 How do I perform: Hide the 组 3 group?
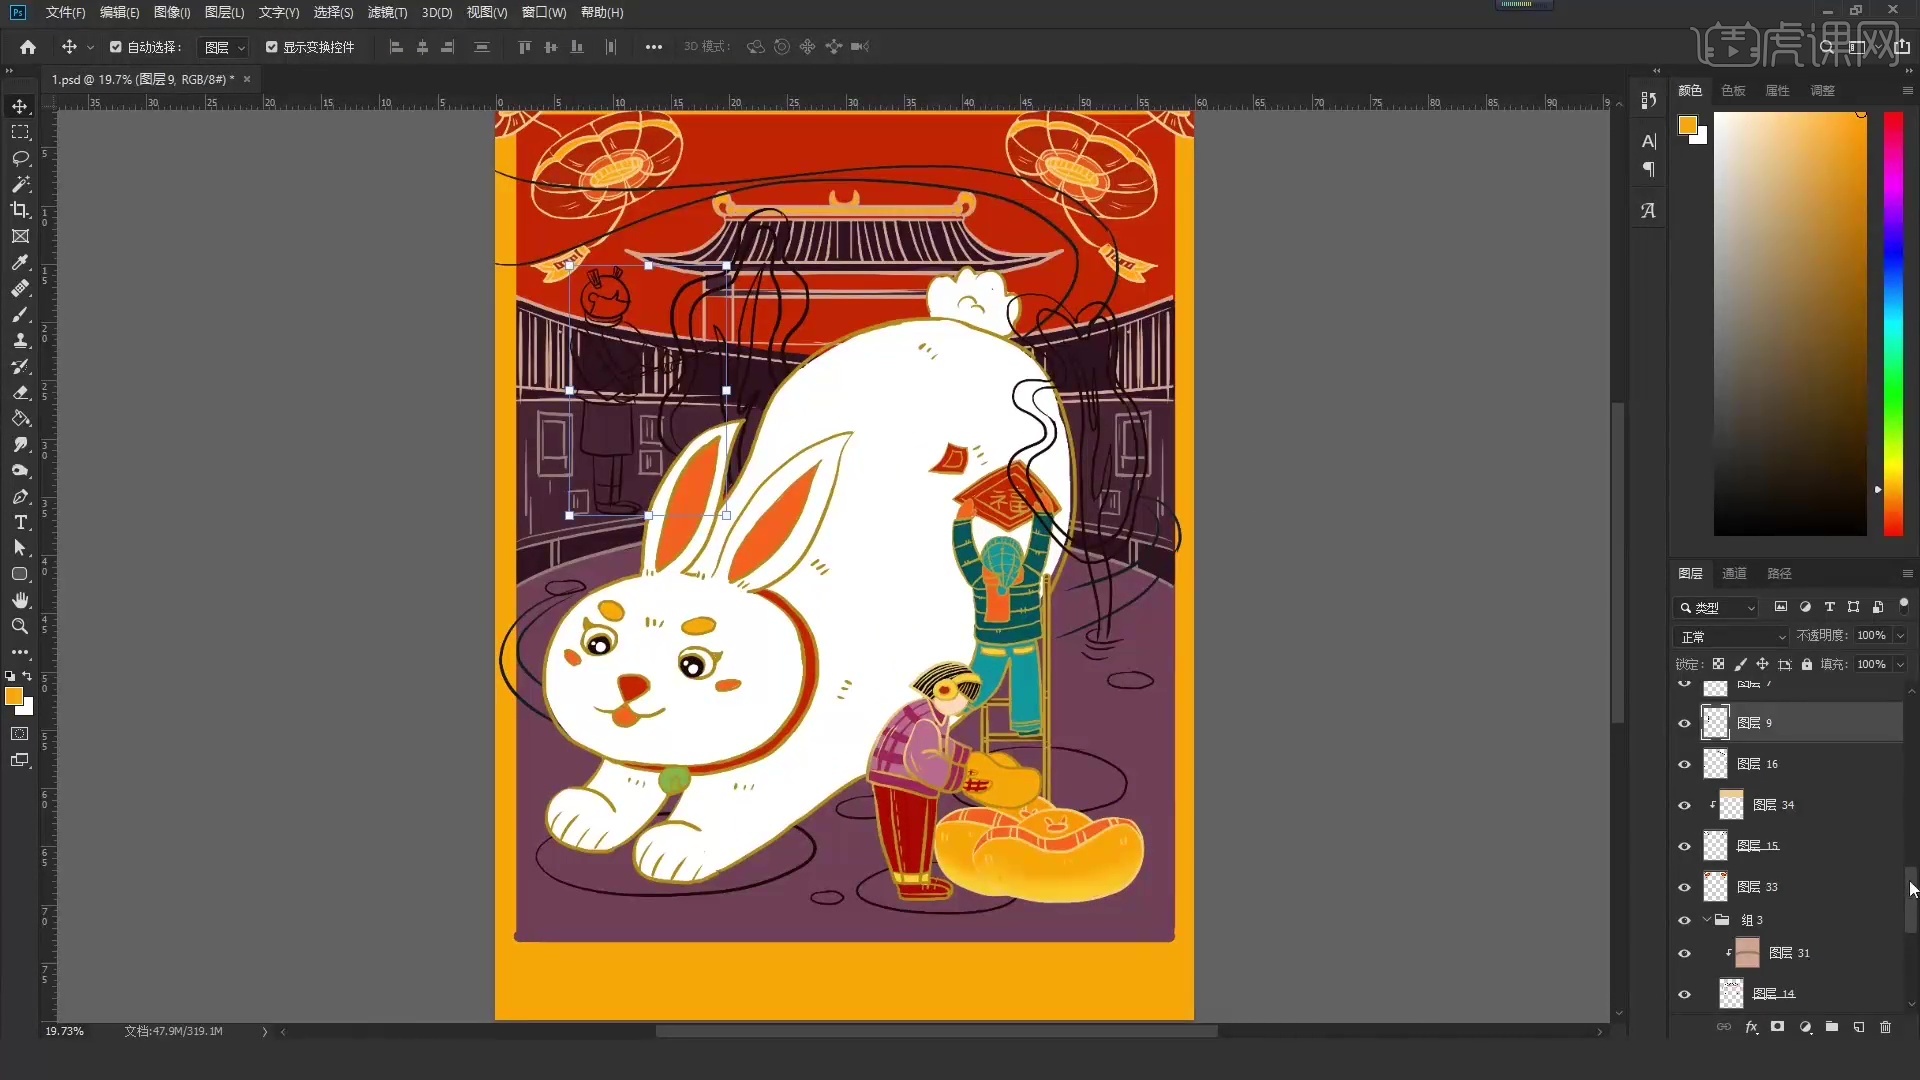[x=1684, y=920]
